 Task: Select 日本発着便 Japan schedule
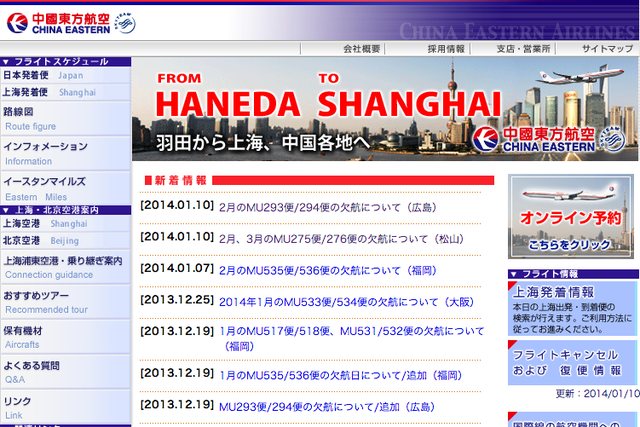[65, 76]
